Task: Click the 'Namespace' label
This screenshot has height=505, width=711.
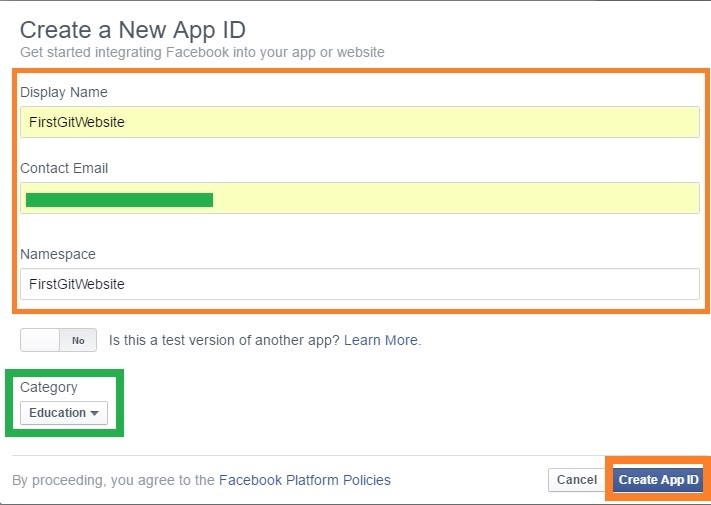Action: pos(58,254)
